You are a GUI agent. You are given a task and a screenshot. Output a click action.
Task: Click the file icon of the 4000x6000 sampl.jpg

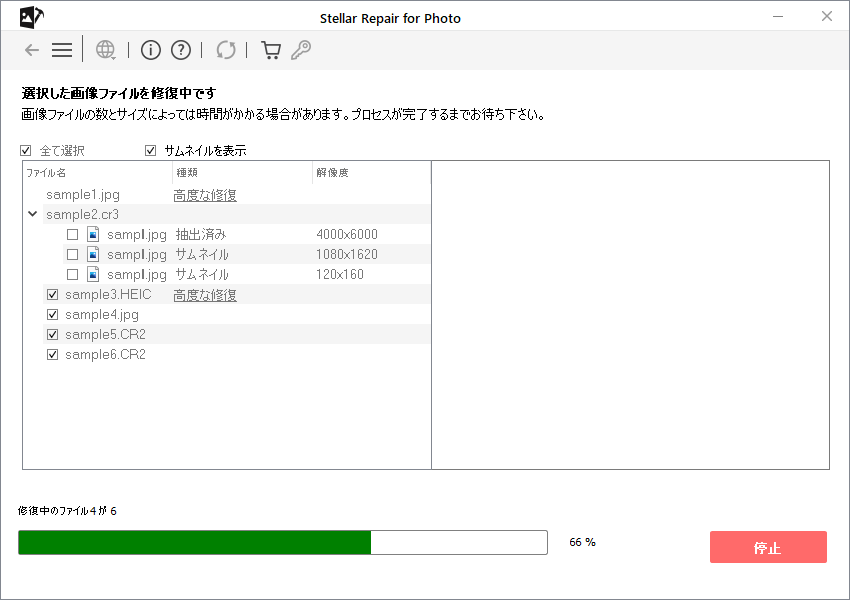[x=93, y=234]
